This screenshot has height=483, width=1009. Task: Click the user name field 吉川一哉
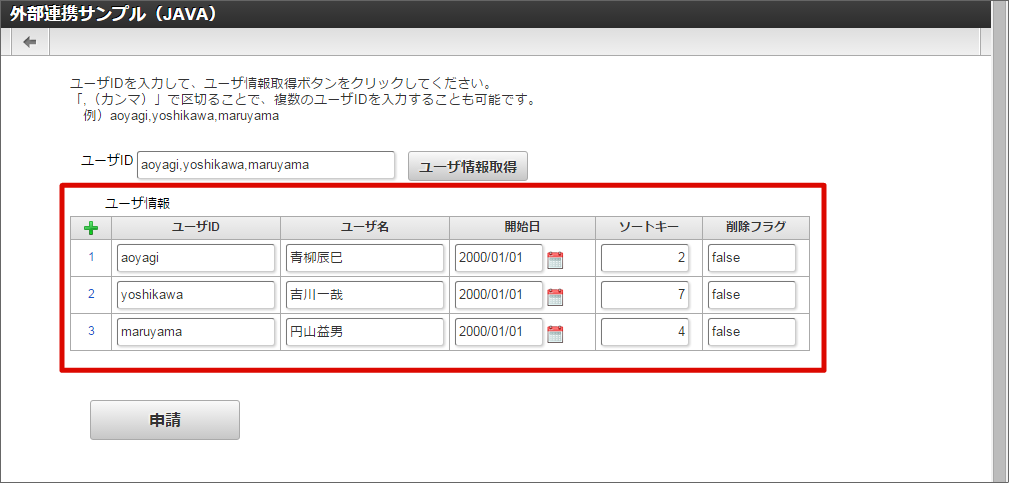[x=364, y=295]
